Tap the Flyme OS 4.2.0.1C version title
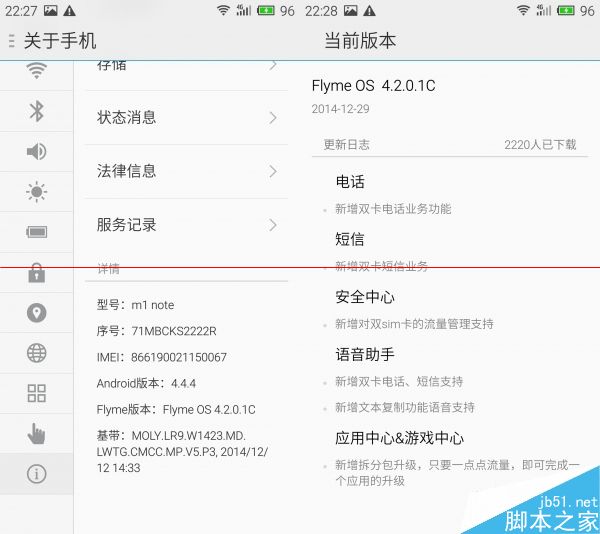Screen dimensions: 600x534 click(x=373, y=86)
